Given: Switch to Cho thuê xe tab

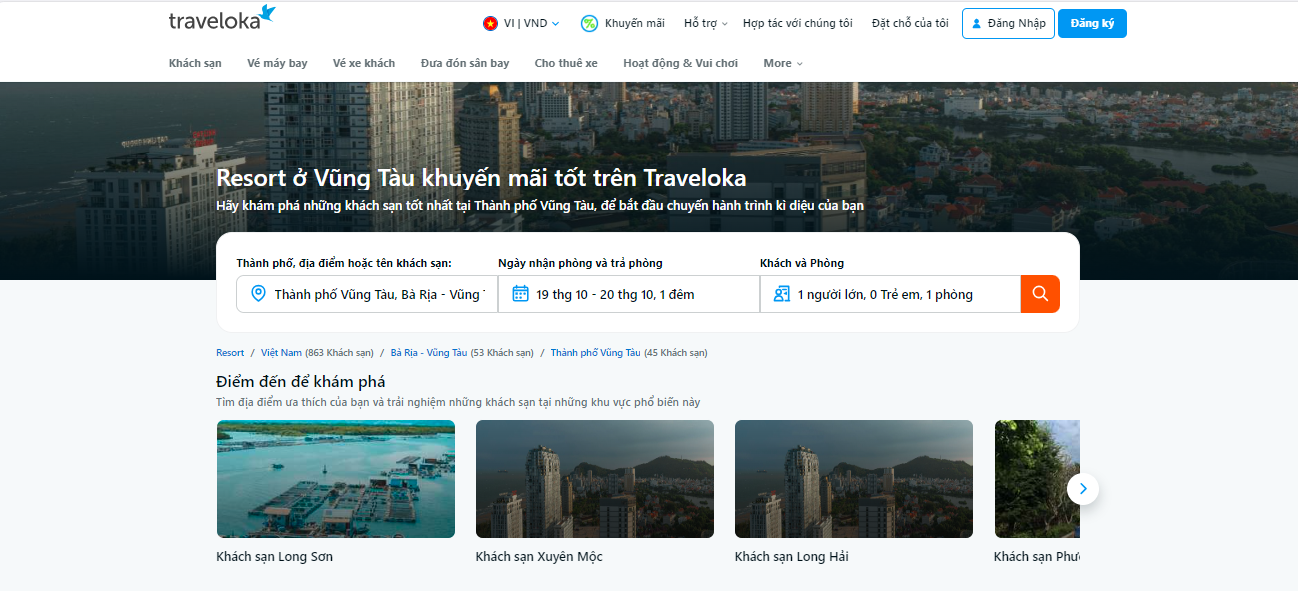Looking at the screenshot, I should (x=566, y=63).
